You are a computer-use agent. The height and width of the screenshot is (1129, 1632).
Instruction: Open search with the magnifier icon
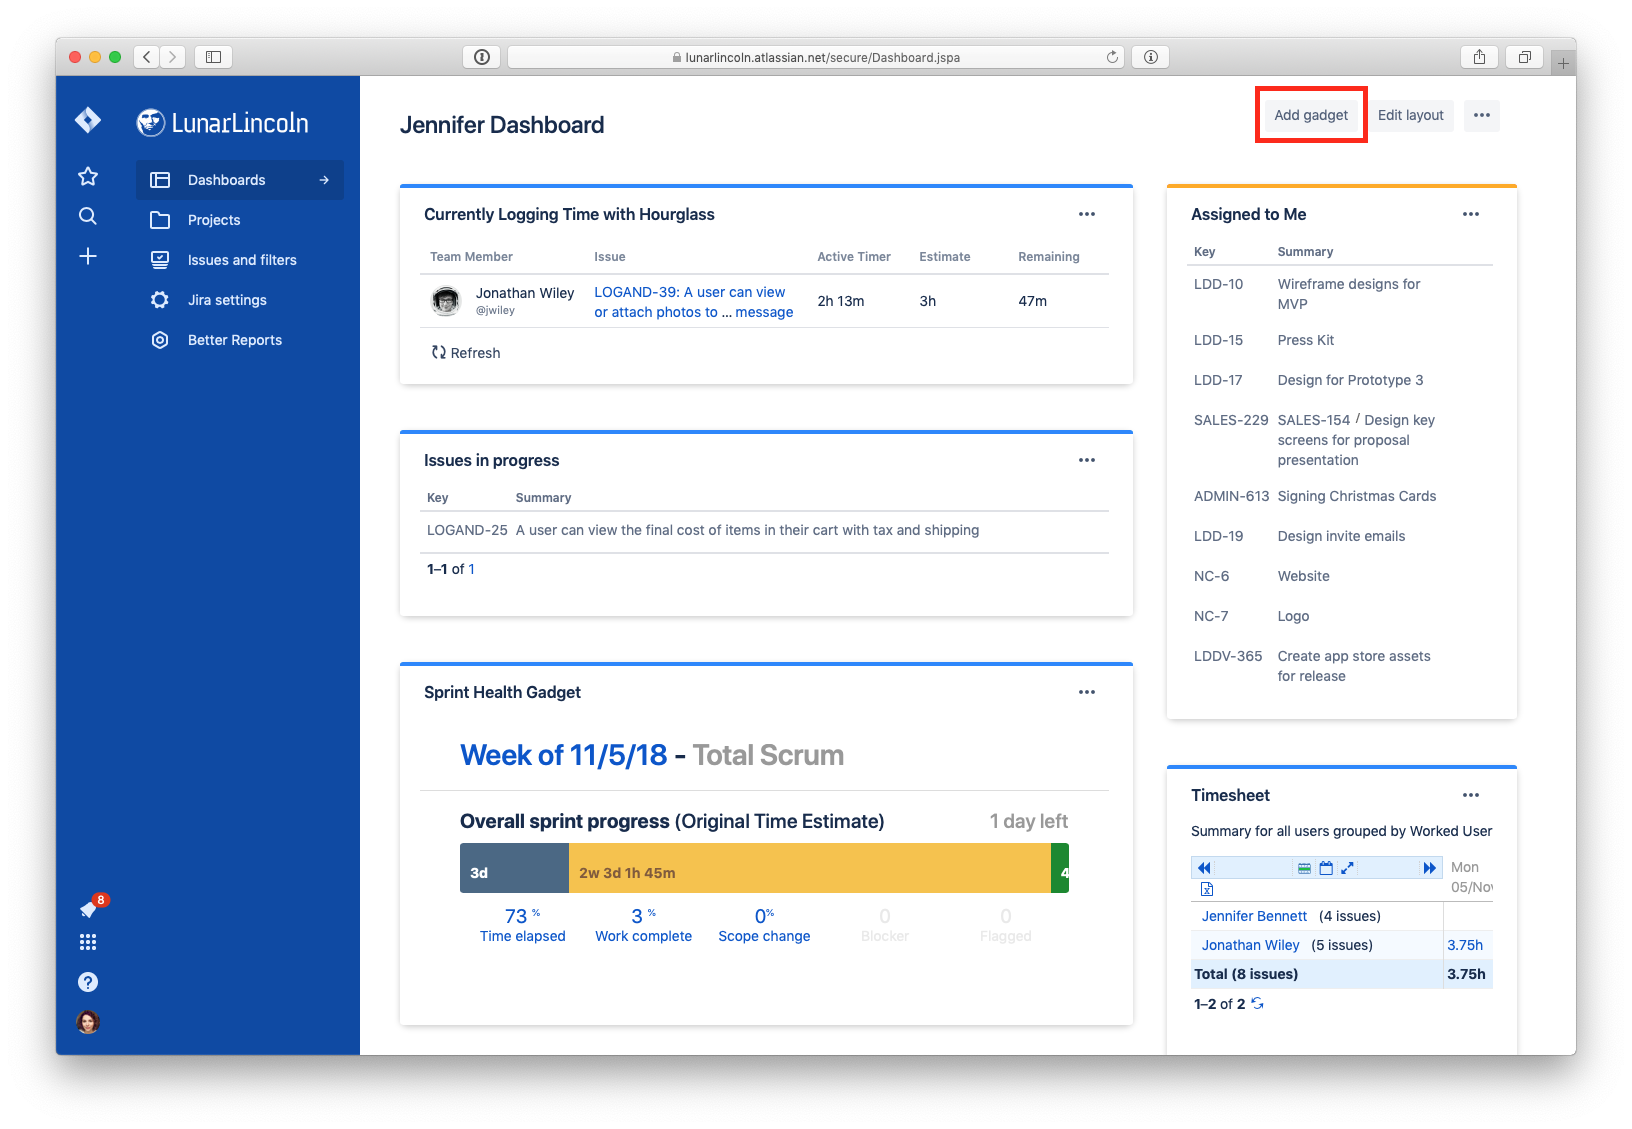pos(88,216)
